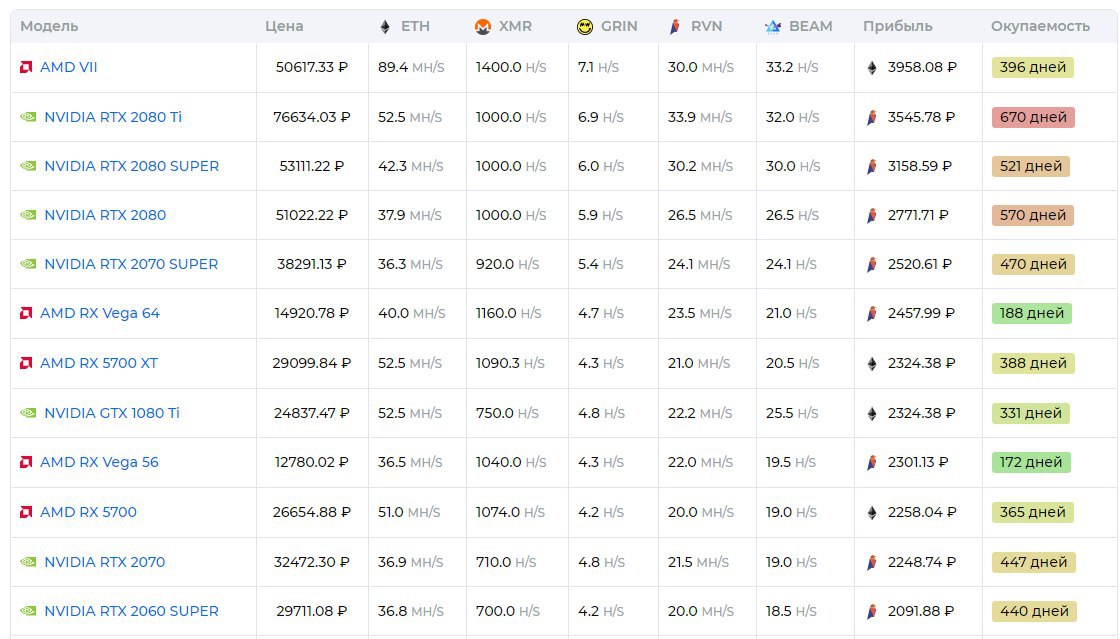The height and width of the screenshot is (639, 1120).
Task: Click AMD logo beside RX Vega 56
Action: (26, 462)
